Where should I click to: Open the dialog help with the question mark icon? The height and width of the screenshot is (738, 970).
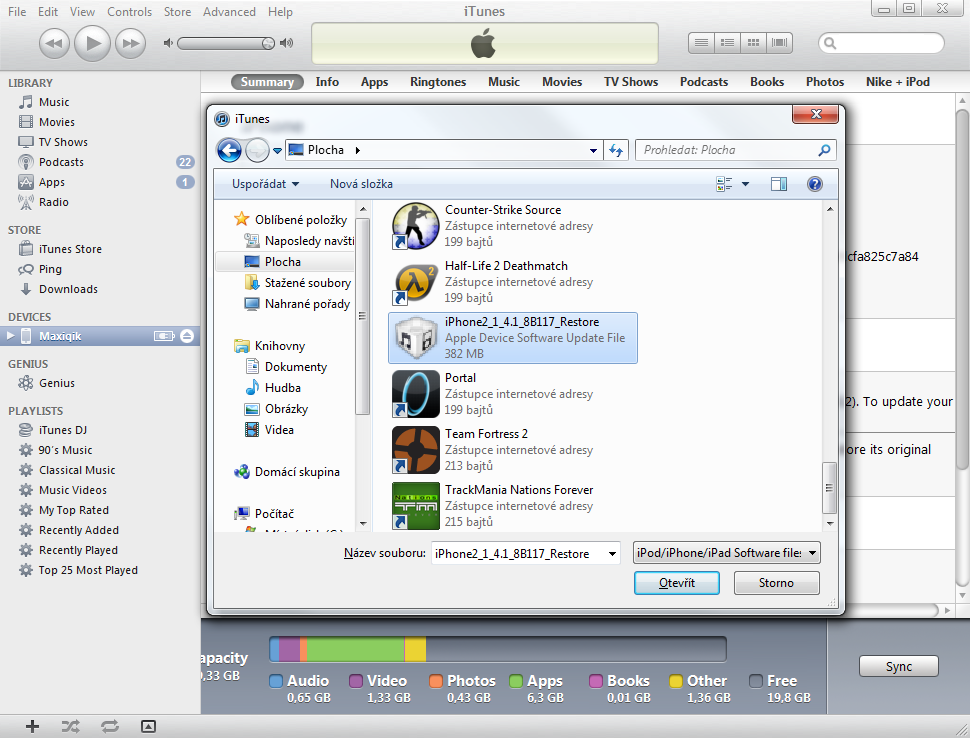(814, 184)
